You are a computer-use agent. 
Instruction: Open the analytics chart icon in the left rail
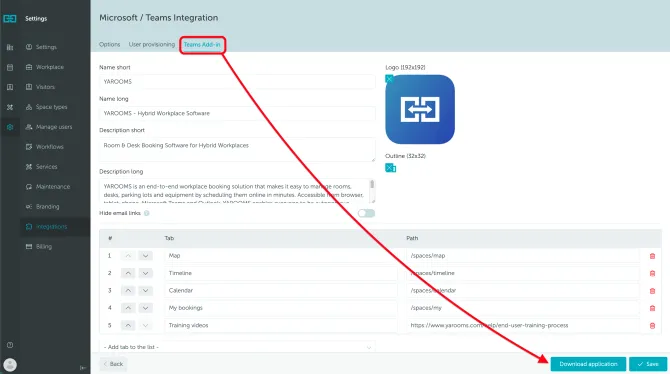(10, 47)
